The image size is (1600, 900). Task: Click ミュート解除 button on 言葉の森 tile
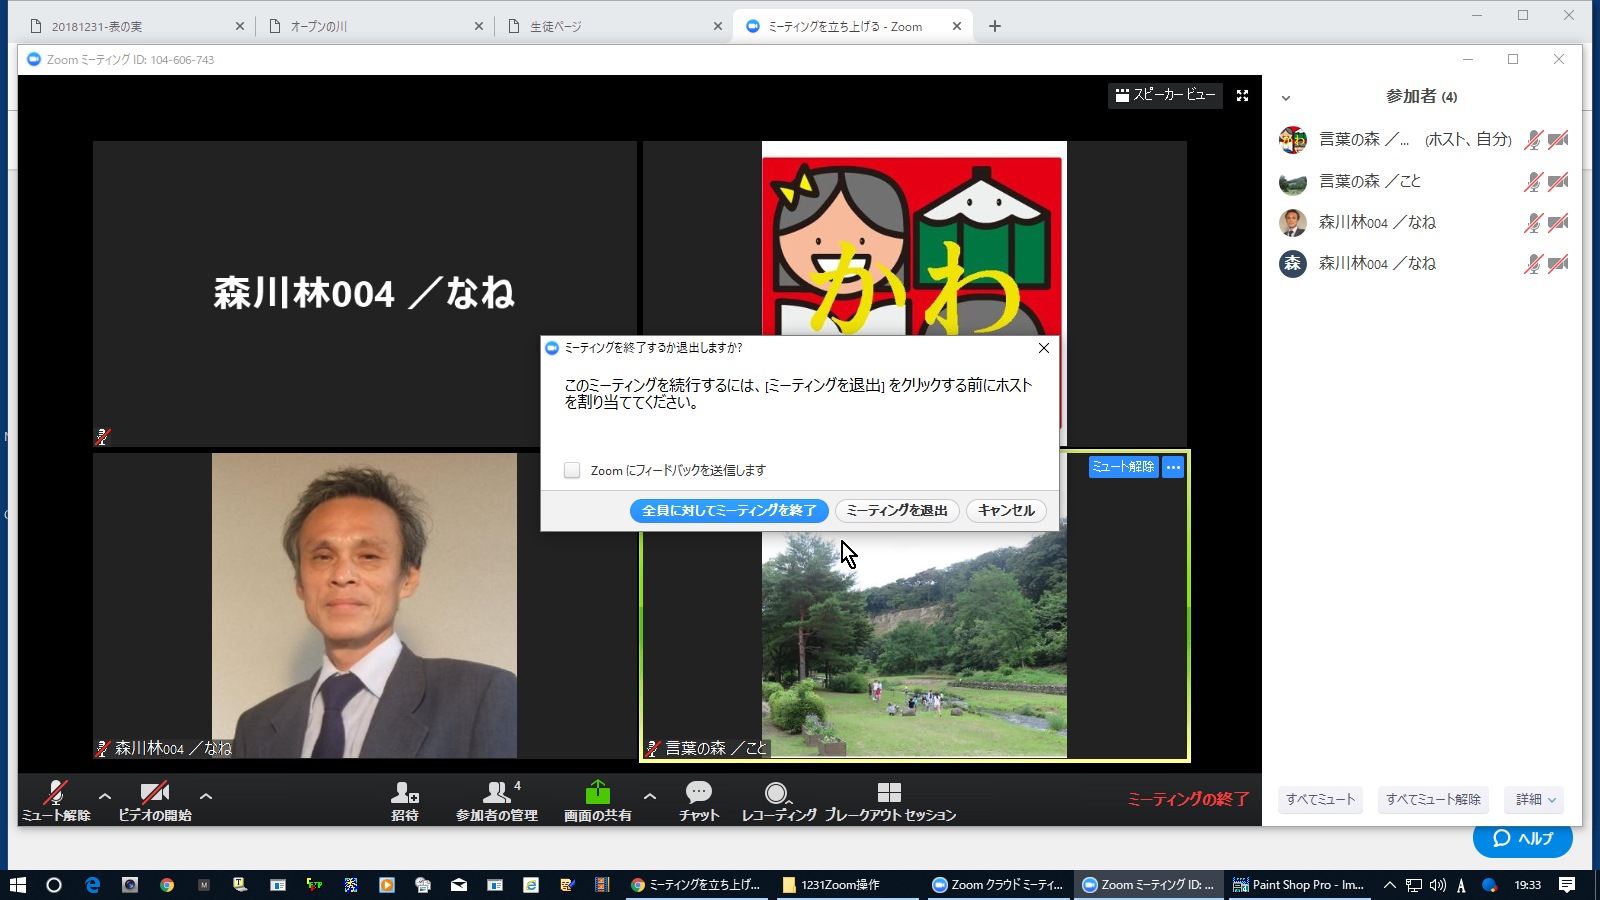1123,467
